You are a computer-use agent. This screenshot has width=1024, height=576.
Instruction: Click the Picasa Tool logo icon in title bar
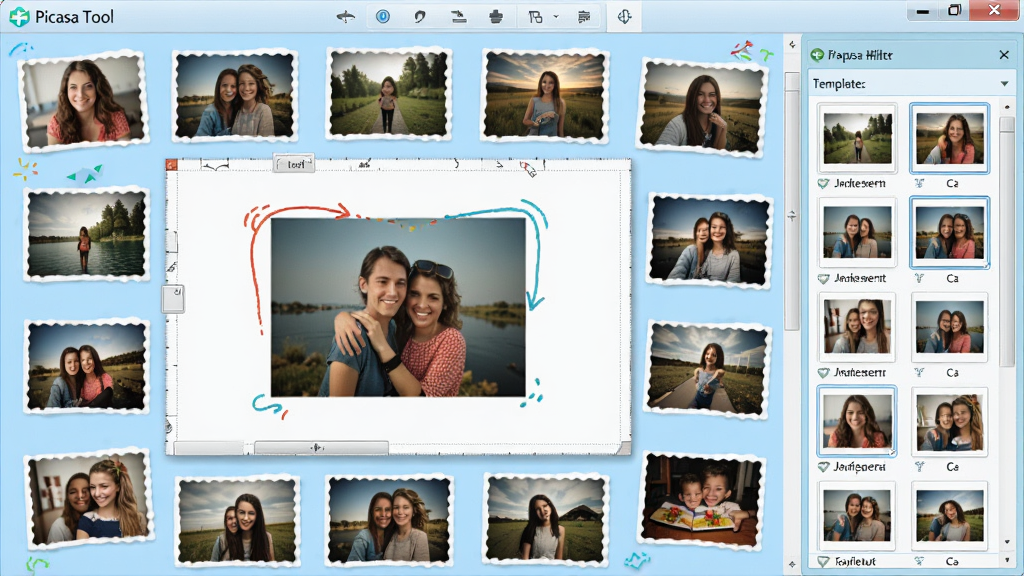click(x=20, y=16)
